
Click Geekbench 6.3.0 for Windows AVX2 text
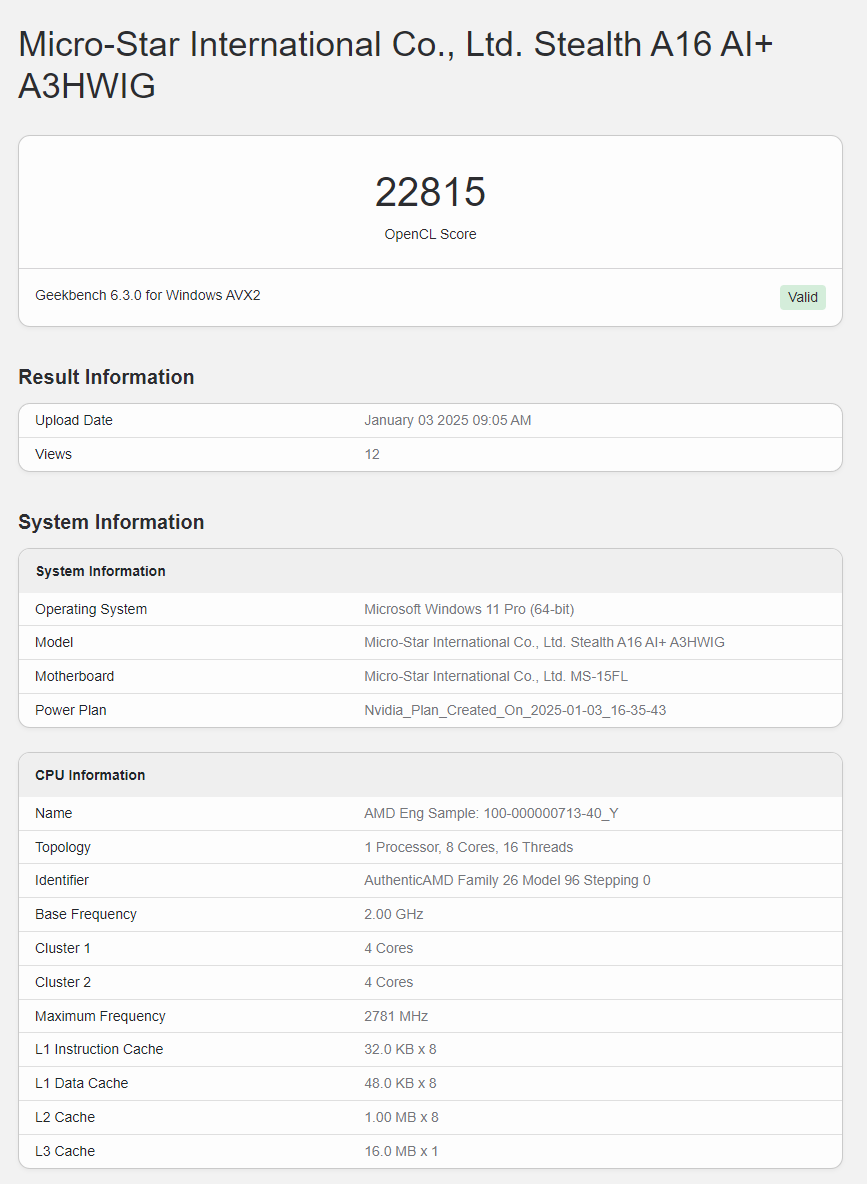click(148, 295)
